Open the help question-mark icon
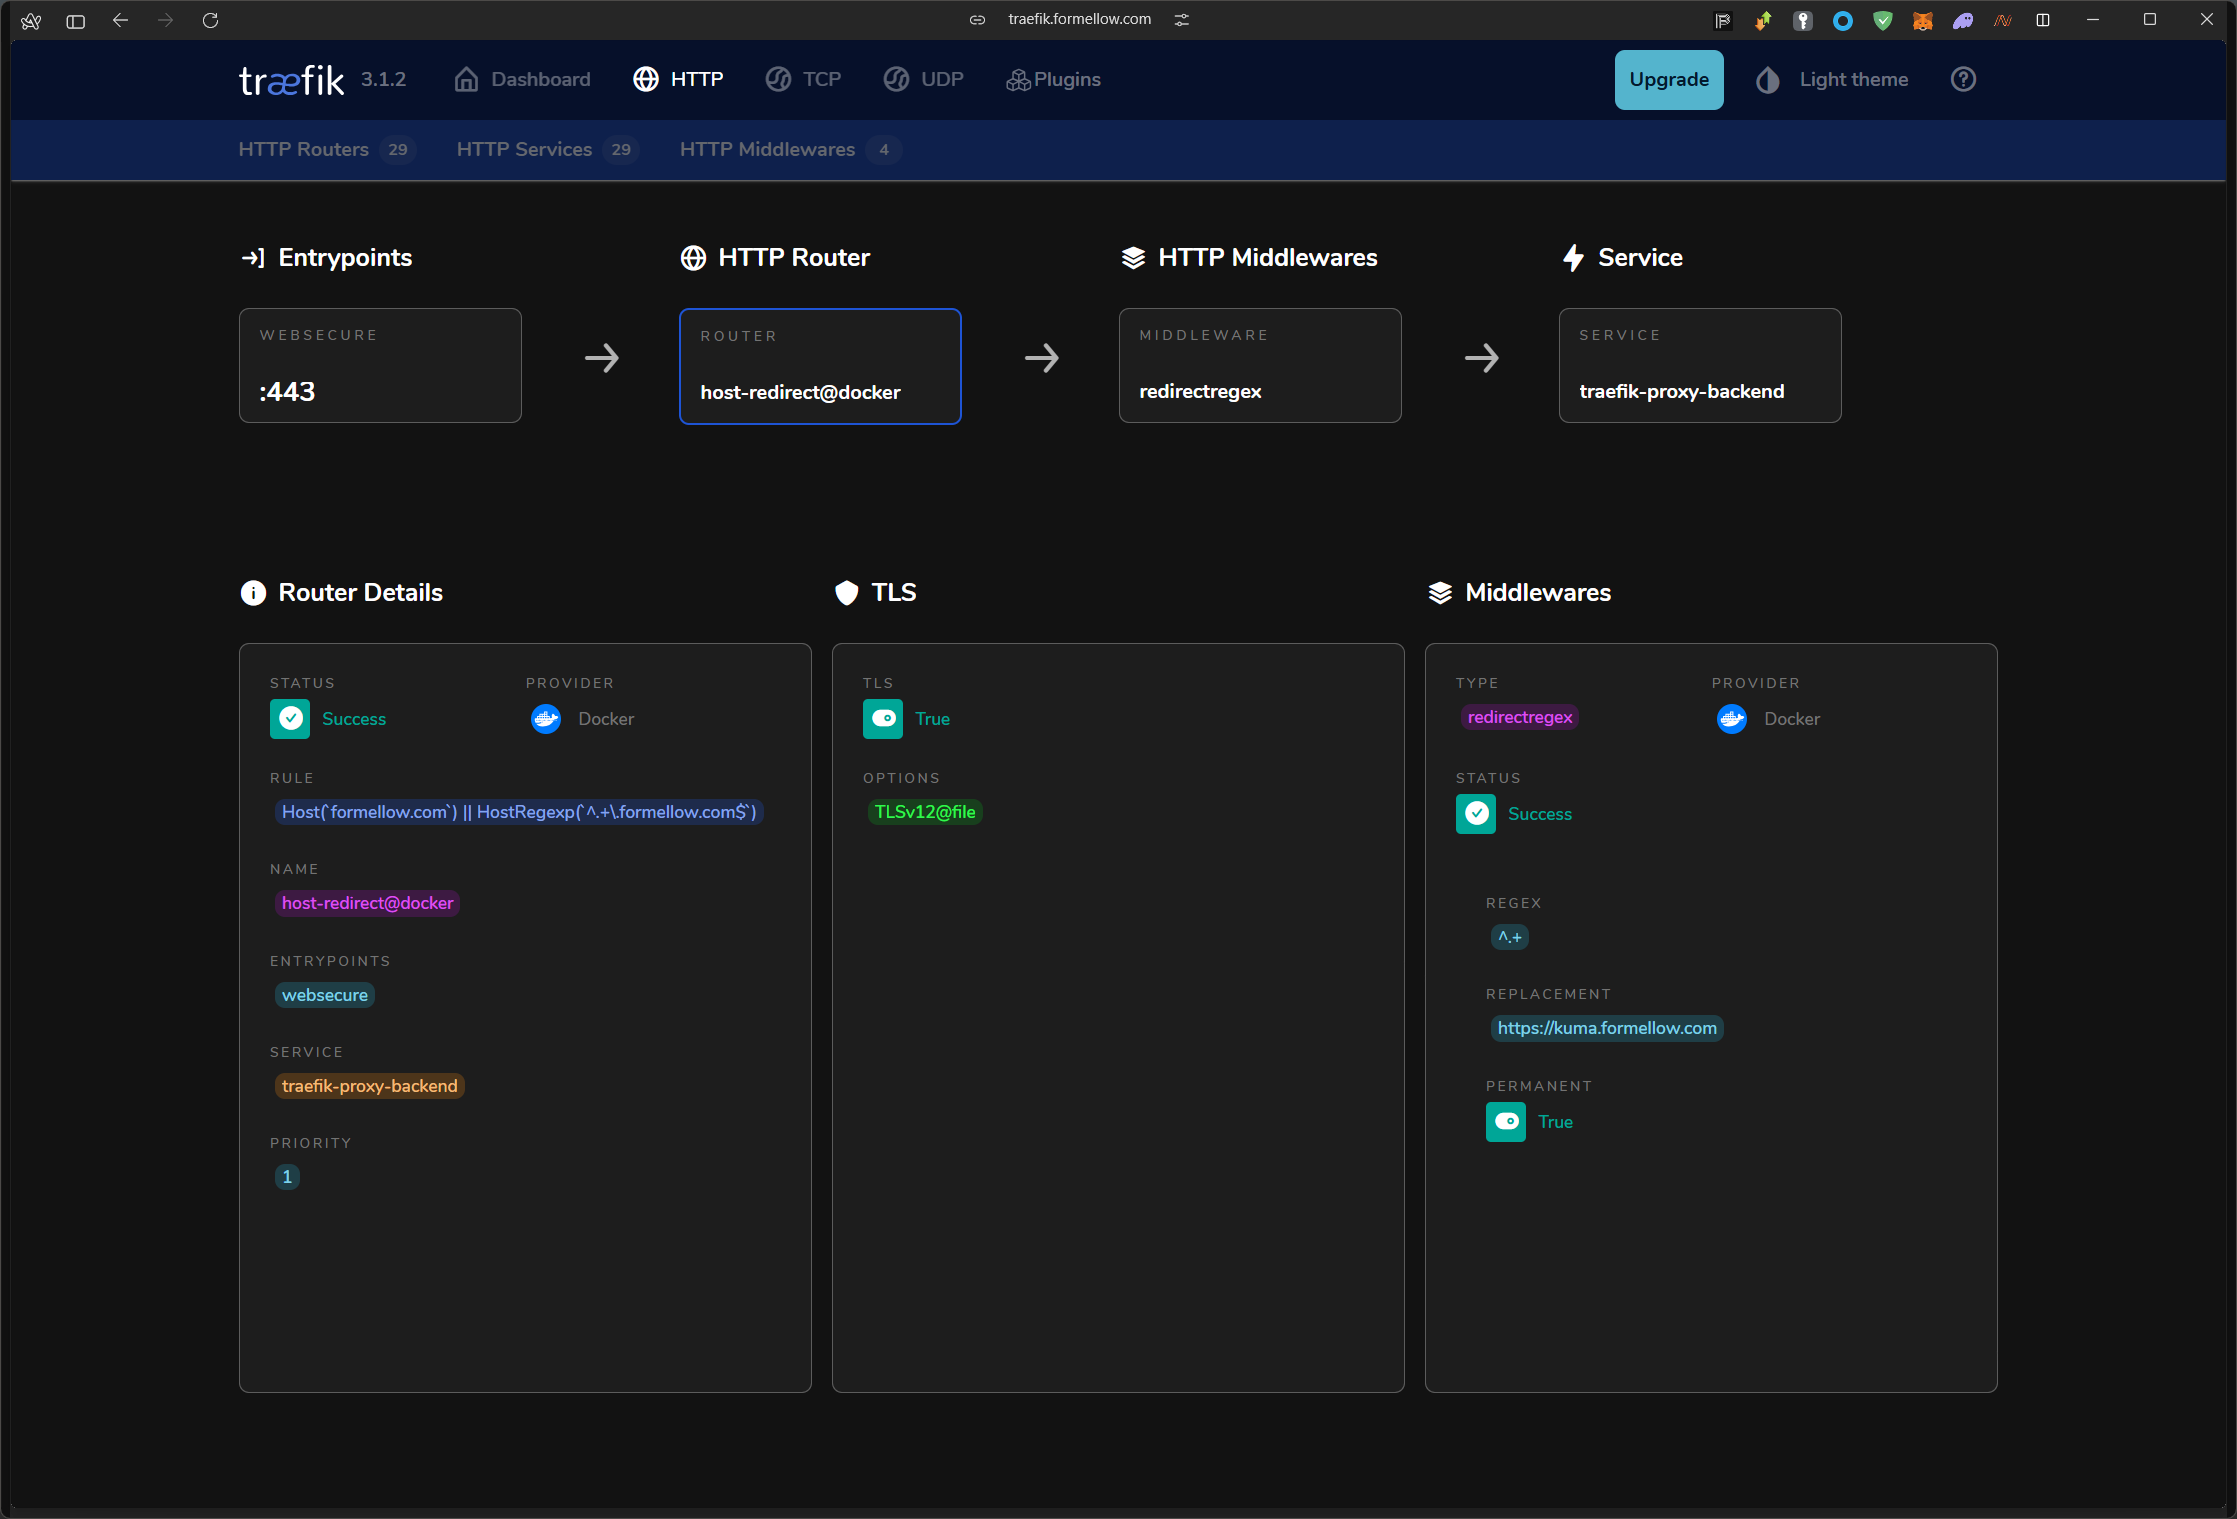Viewport: 2237px width, 1519px height. [1963, 80]
